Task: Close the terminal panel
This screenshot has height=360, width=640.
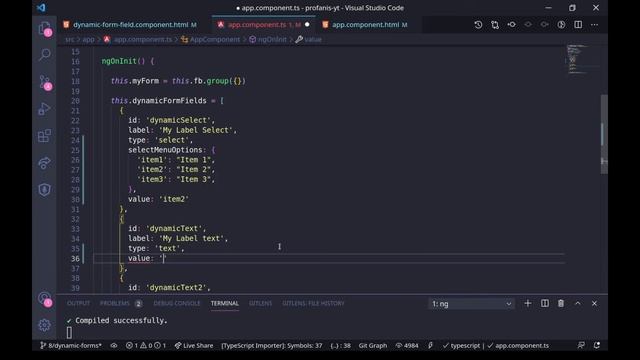Action: [594, 303]
